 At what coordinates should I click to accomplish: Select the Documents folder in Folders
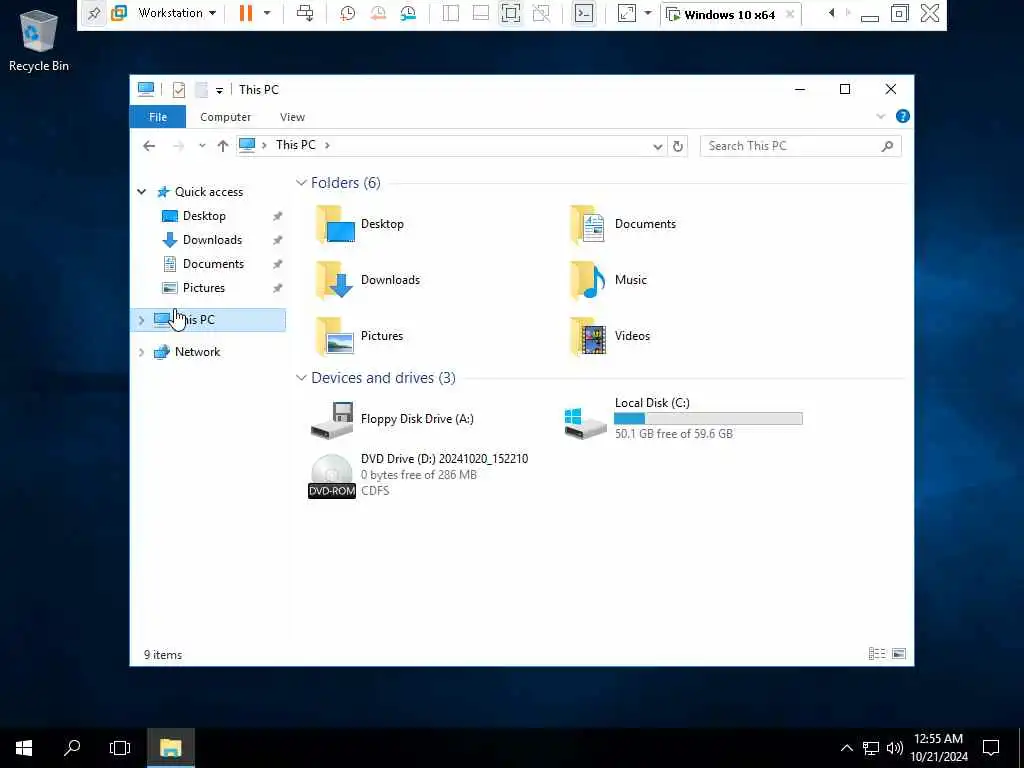623,224
